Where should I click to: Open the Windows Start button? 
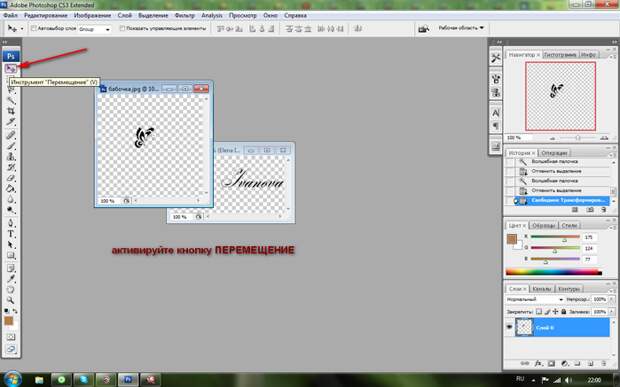pos(13,379)
